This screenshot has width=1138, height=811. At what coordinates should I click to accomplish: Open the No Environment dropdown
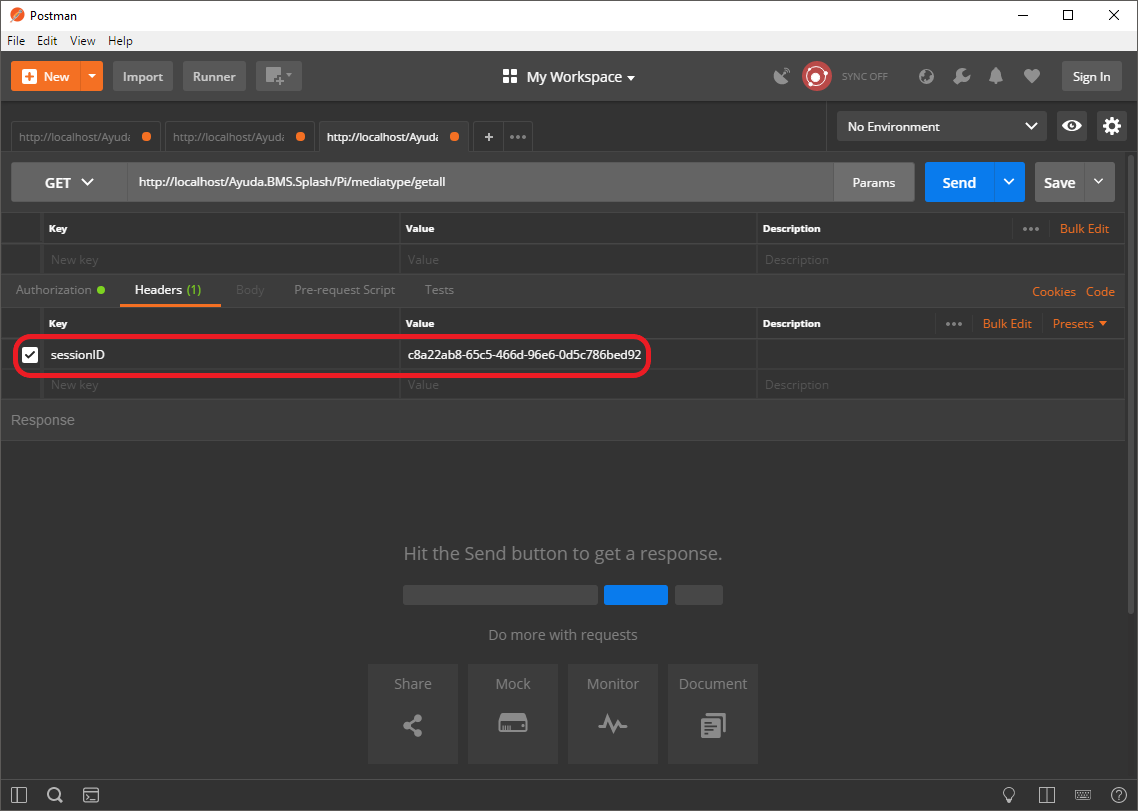(941, 126)
